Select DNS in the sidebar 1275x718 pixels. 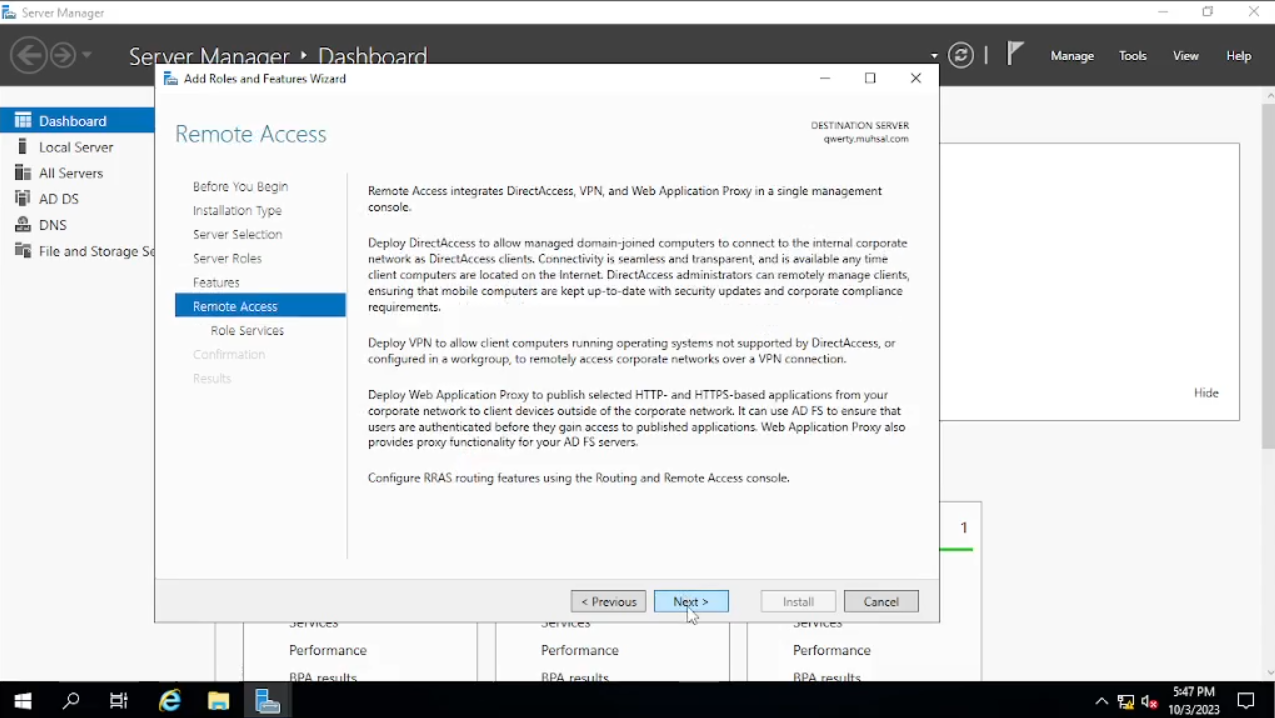point(52,225)
